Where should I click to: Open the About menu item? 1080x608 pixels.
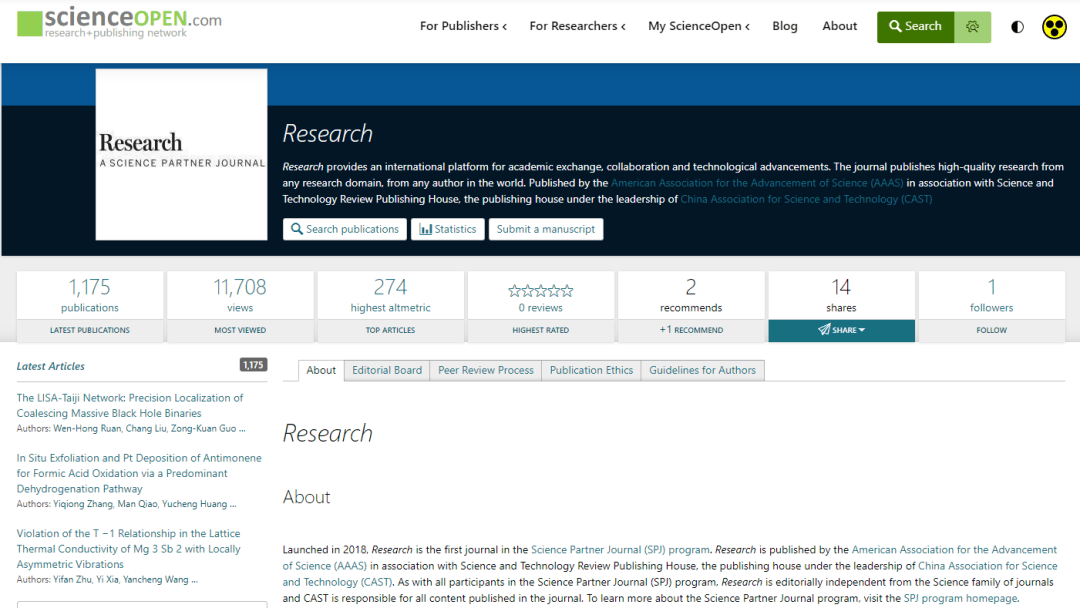(x=840, y=26)
